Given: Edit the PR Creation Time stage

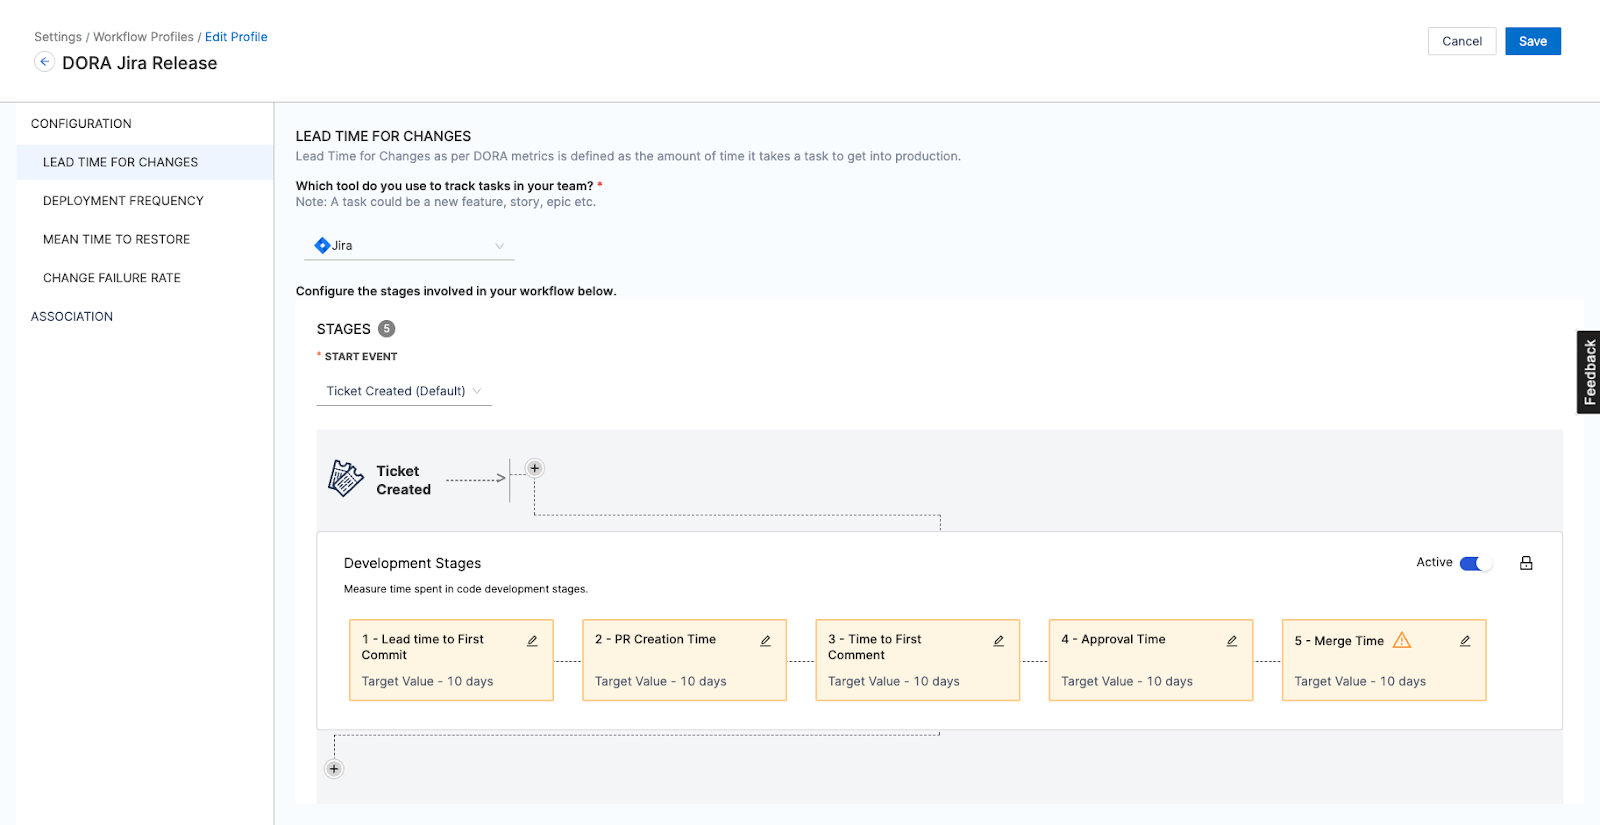Looking at the screenshot, I should coord(765,641).
